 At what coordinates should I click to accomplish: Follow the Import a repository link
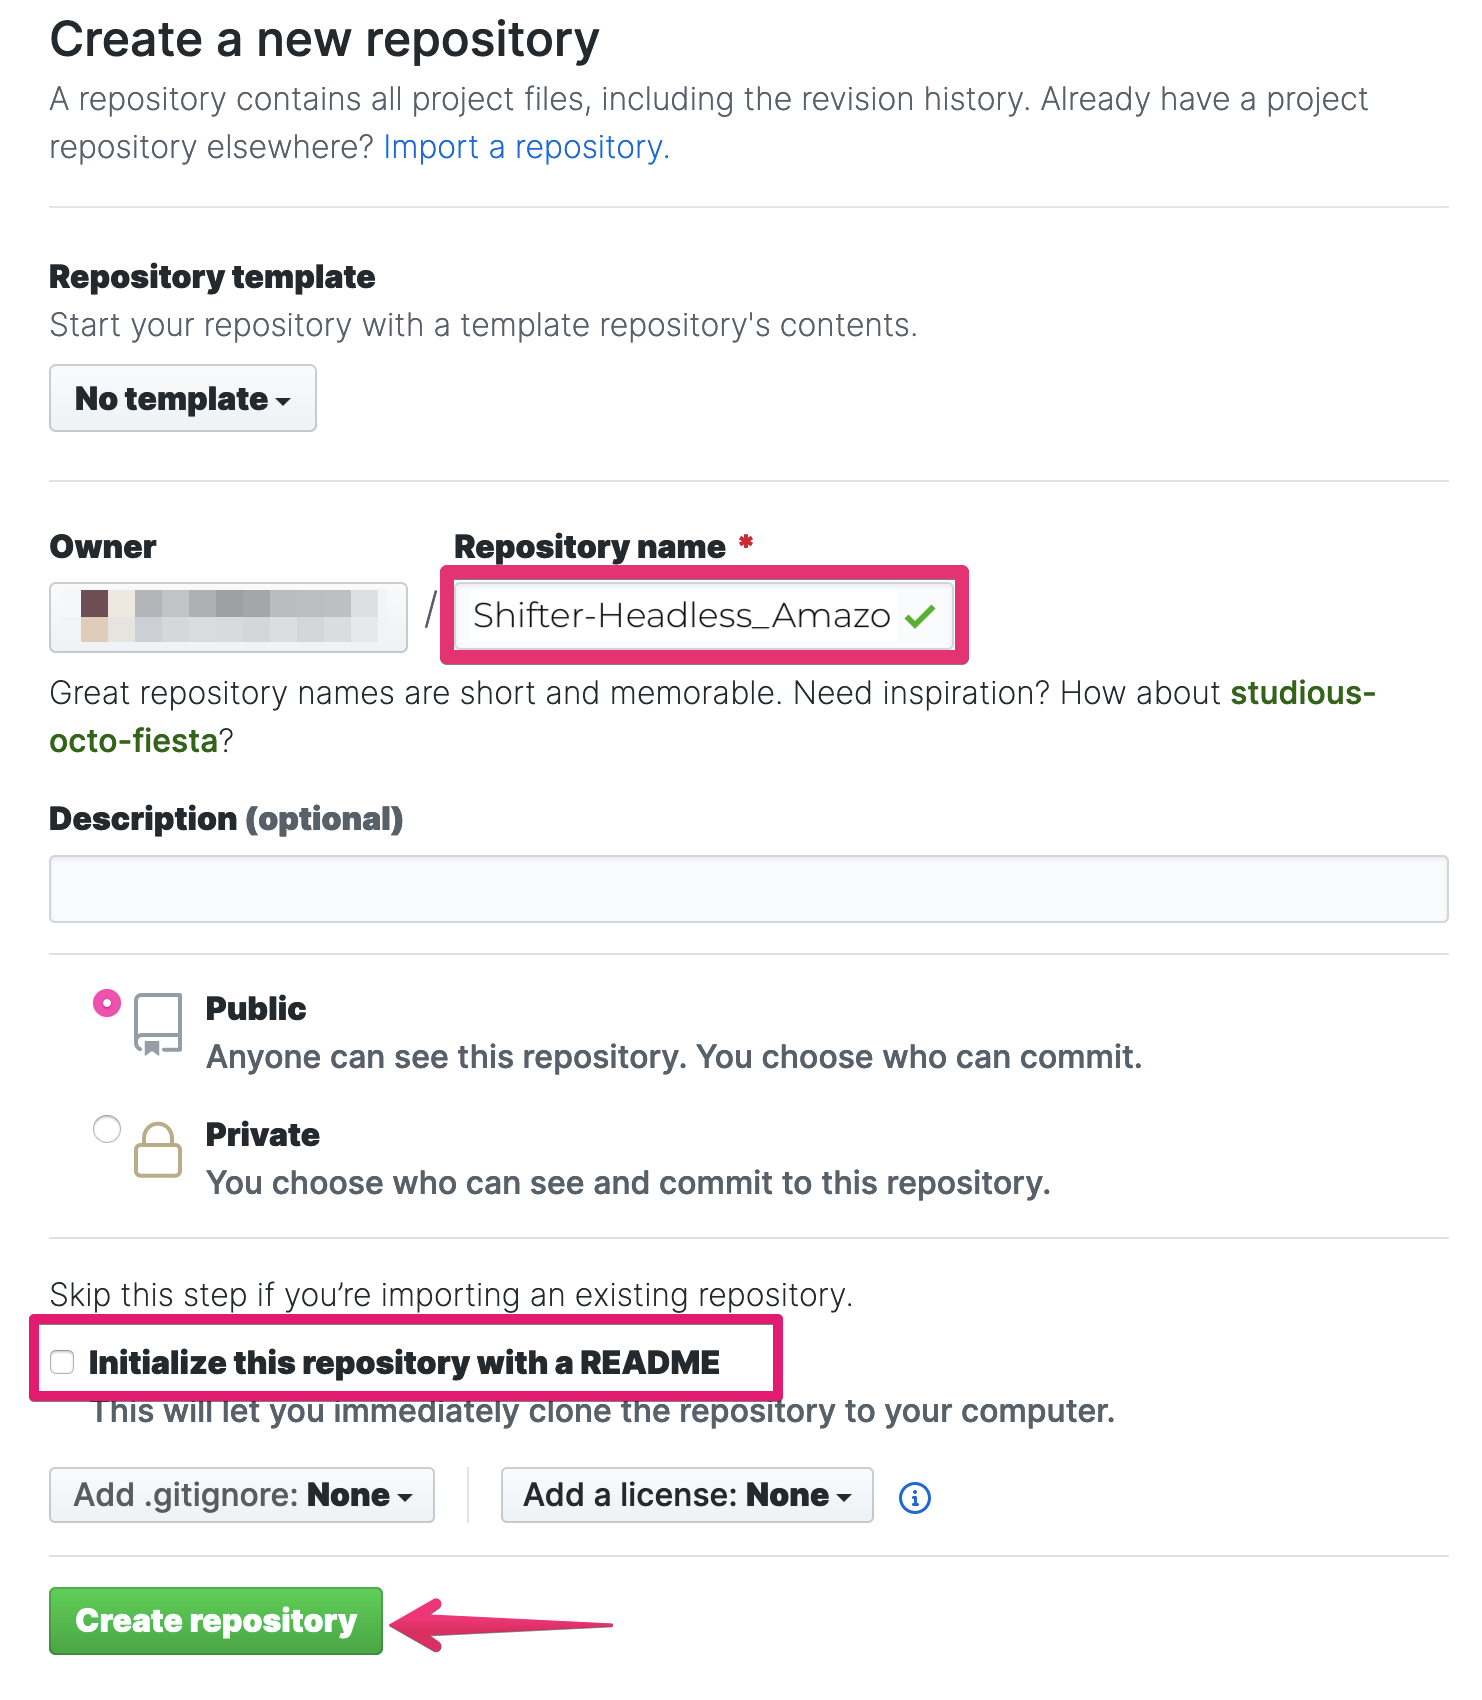[526, 147]
